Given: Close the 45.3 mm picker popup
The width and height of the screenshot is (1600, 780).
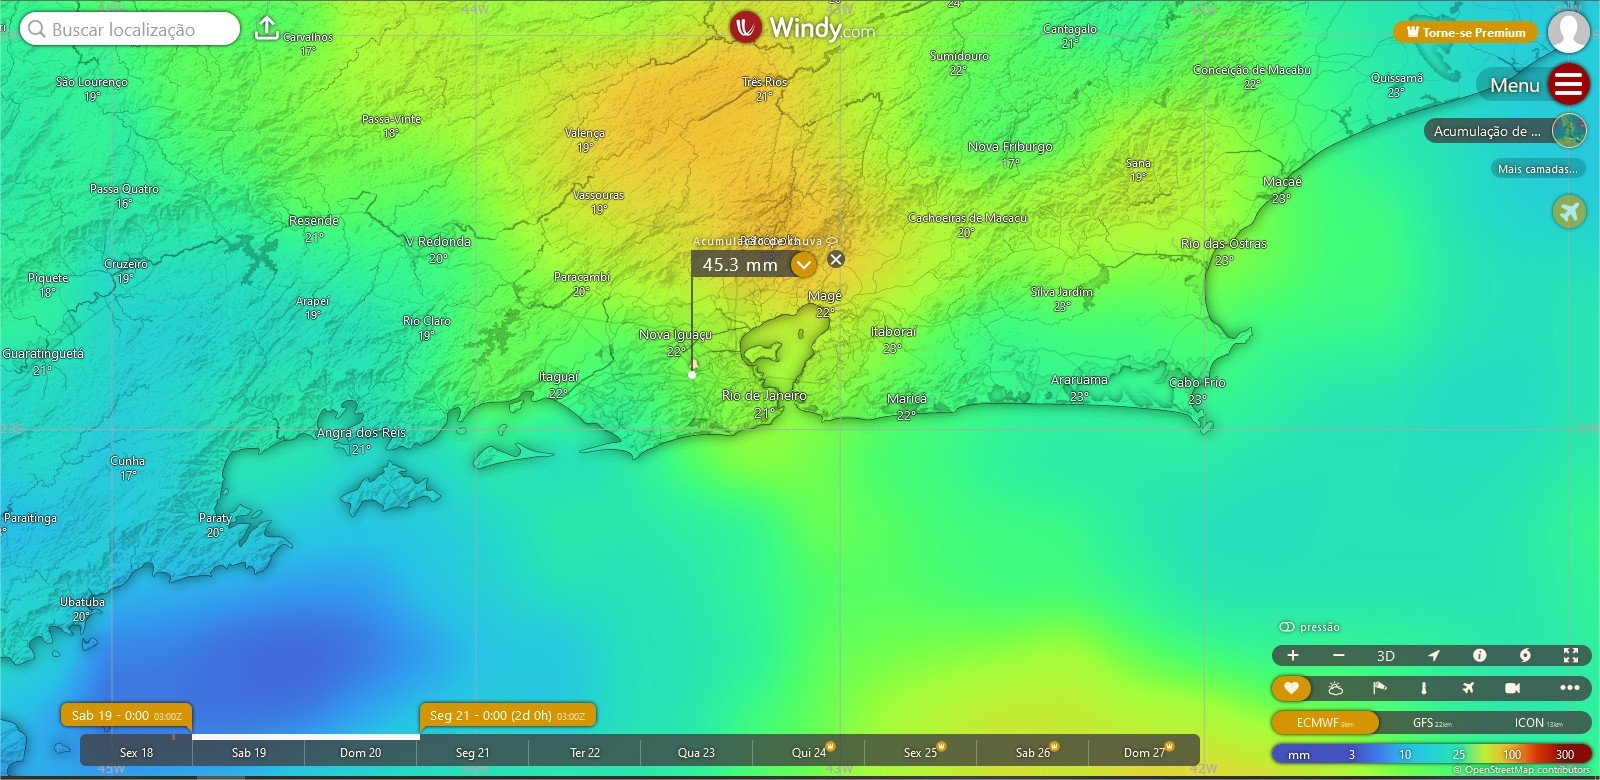Looking at the screenshot, I should tap(836, 259).
